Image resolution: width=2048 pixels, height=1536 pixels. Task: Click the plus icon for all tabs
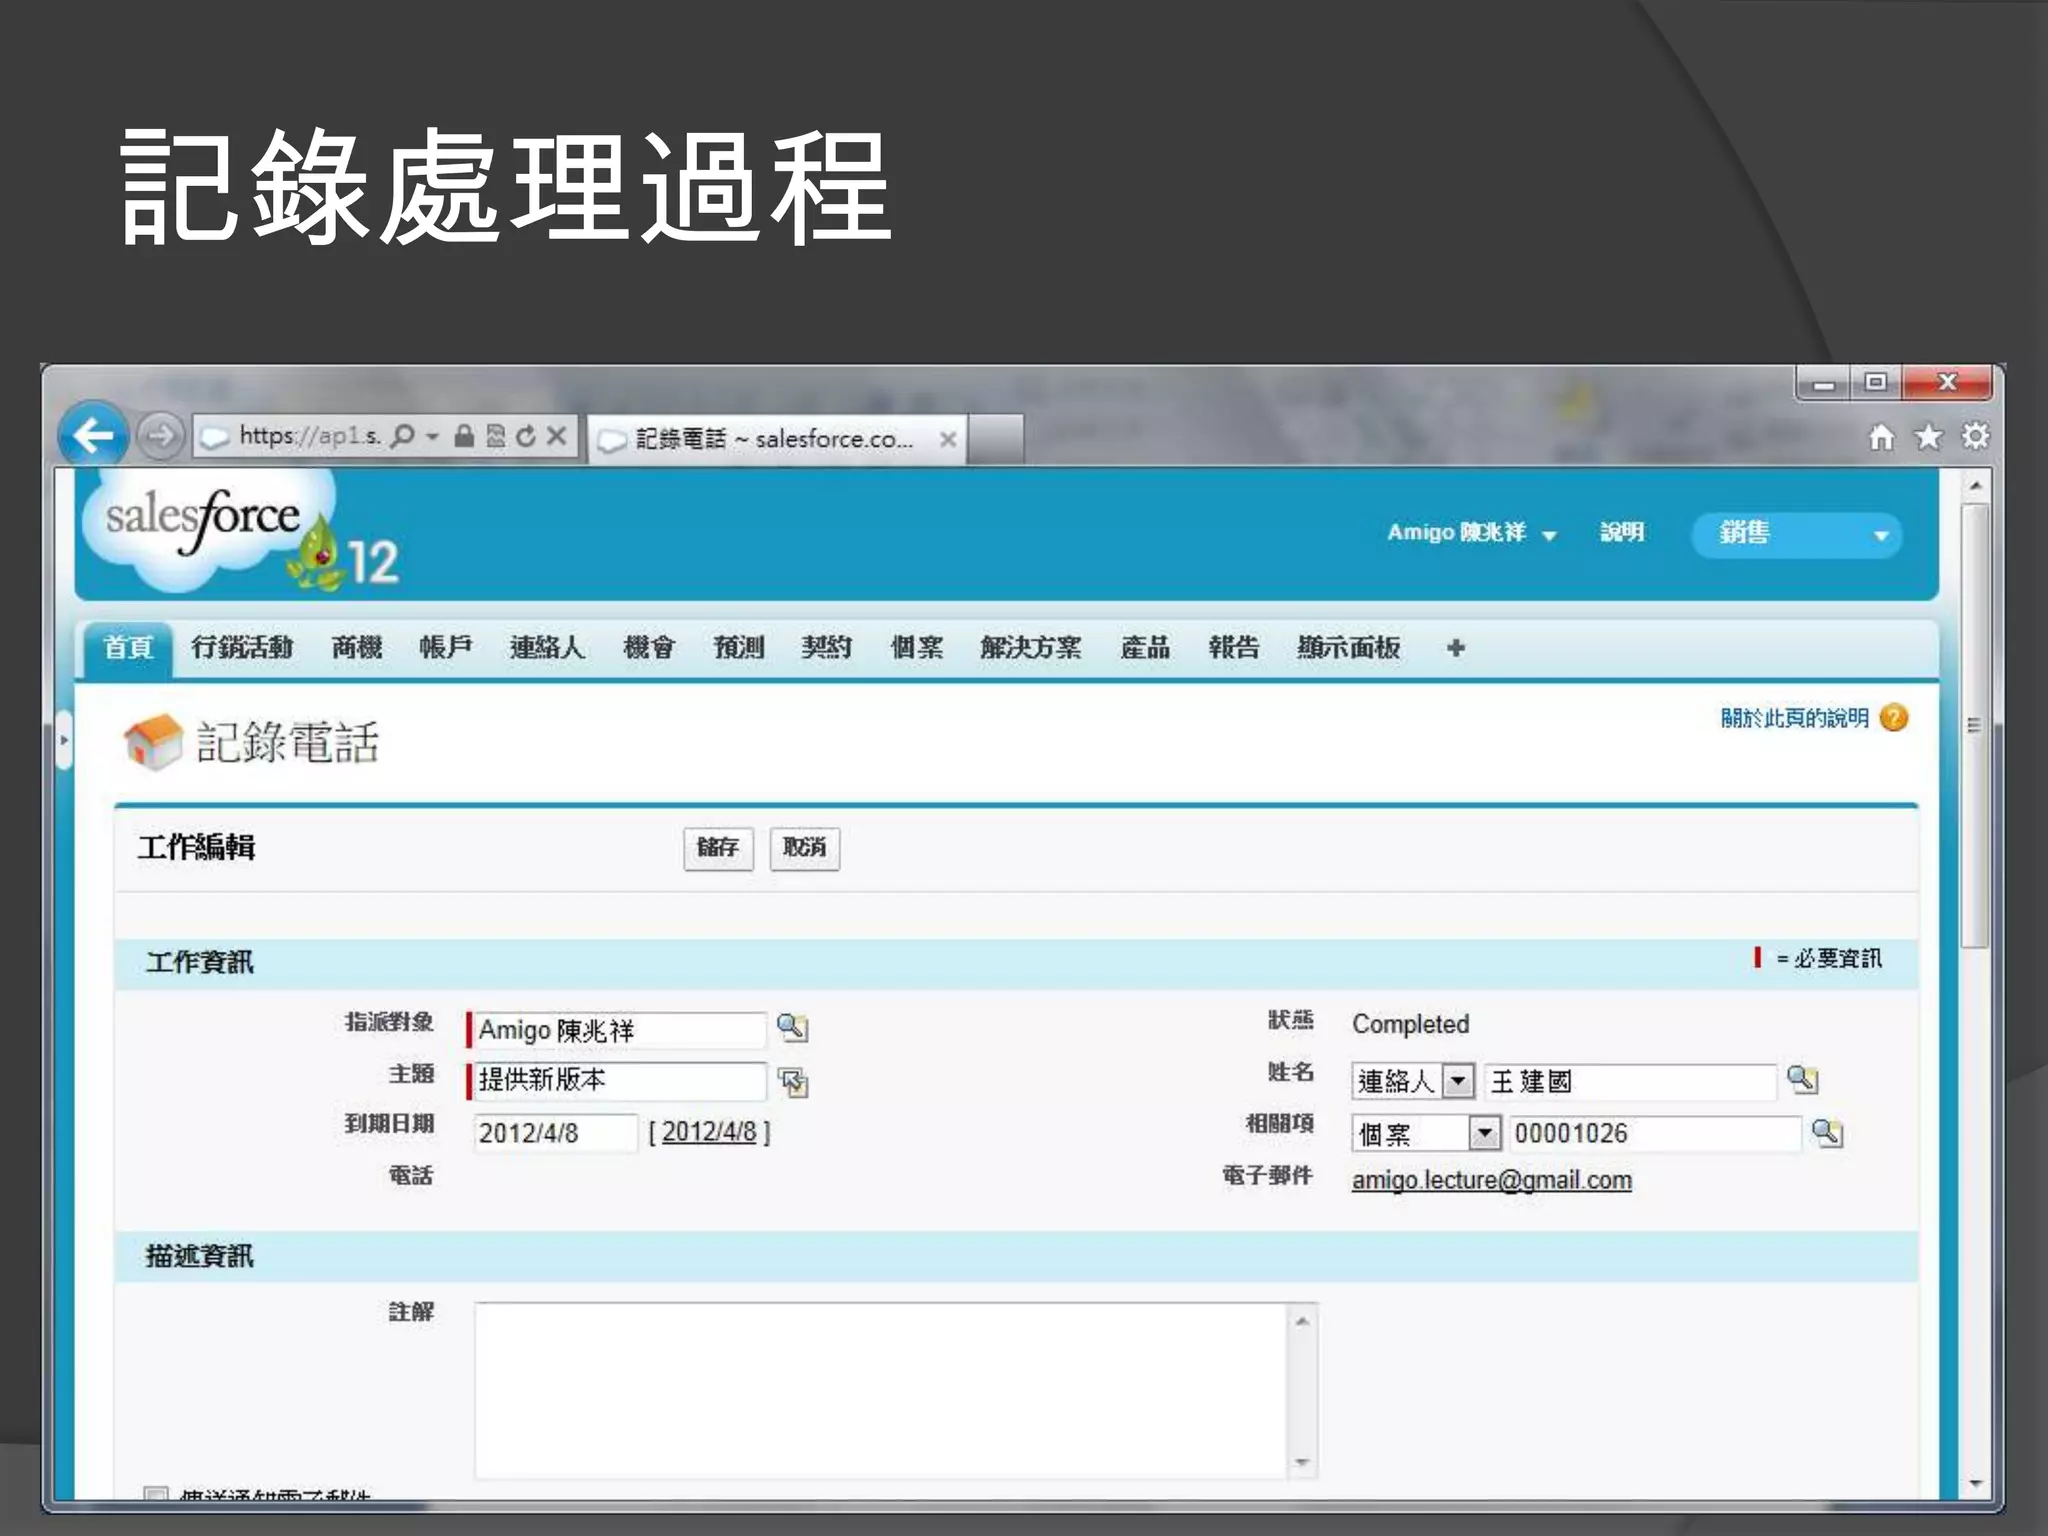coord(1456,648)
